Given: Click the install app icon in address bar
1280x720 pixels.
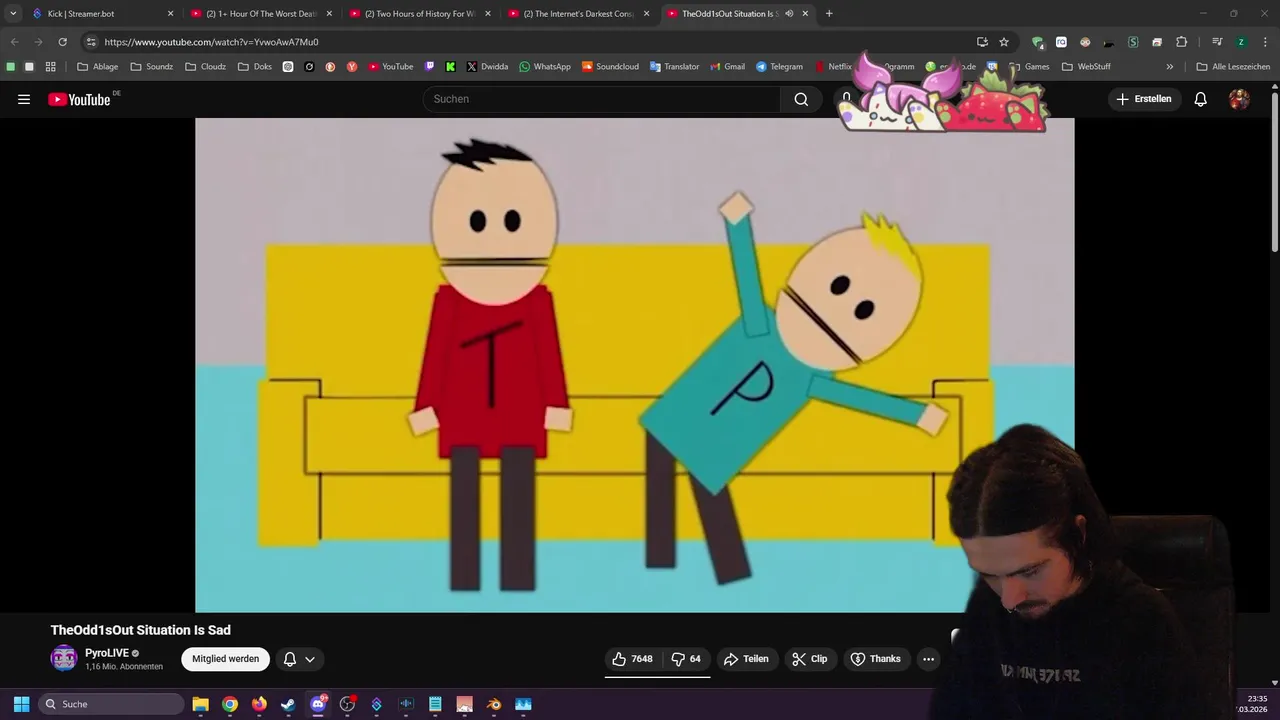Looking at the screenshot, I should coord(982,42).
